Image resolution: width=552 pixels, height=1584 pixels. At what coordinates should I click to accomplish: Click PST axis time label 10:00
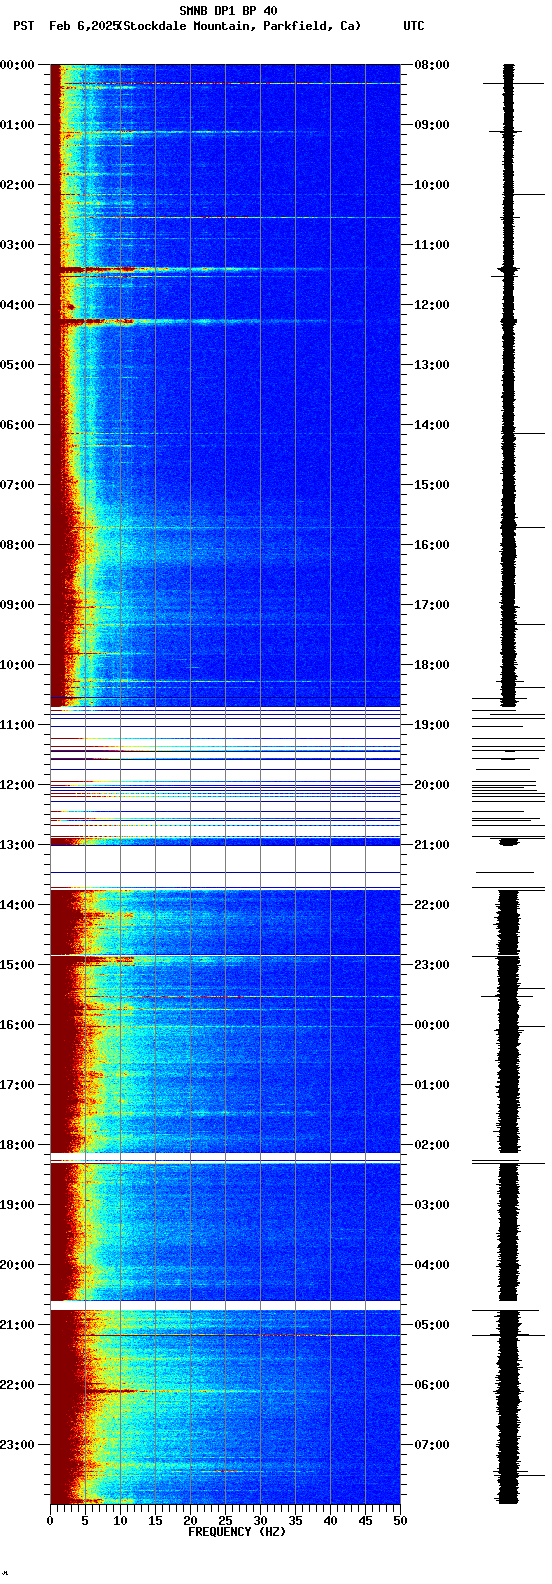tap(18, 665)
